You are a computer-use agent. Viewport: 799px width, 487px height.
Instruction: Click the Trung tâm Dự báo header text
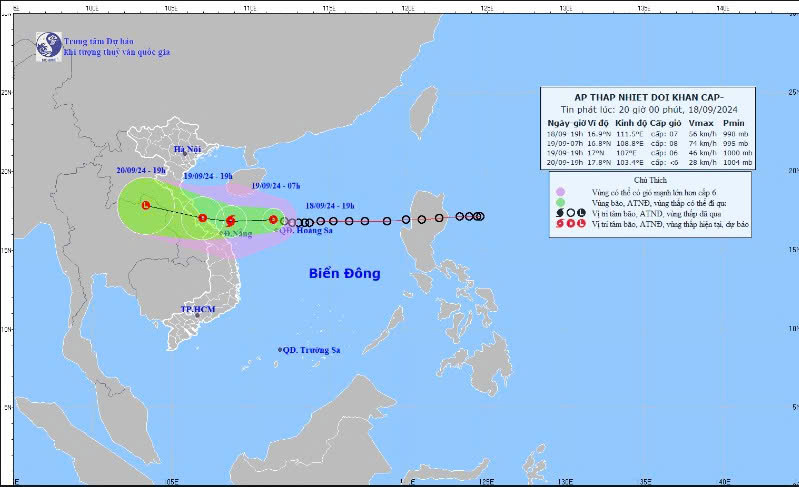point(96,41)
